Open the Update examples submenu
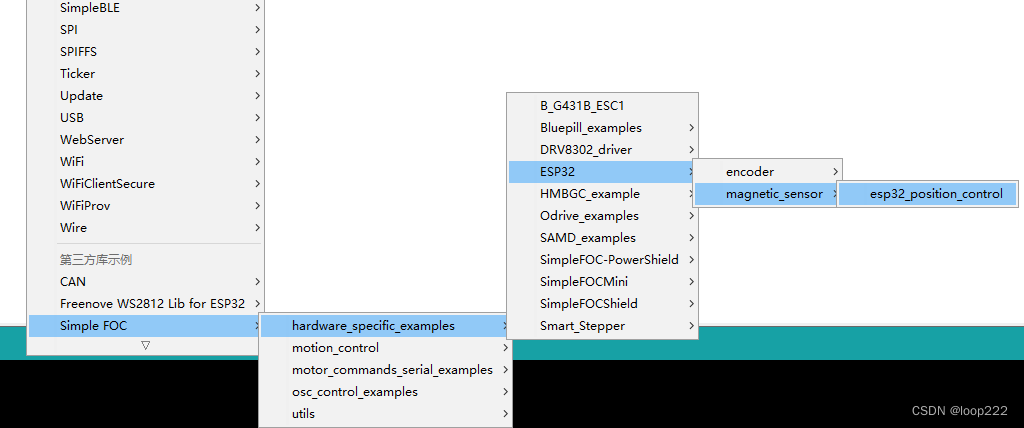1024x428 pixels. (x=145, y=95)
